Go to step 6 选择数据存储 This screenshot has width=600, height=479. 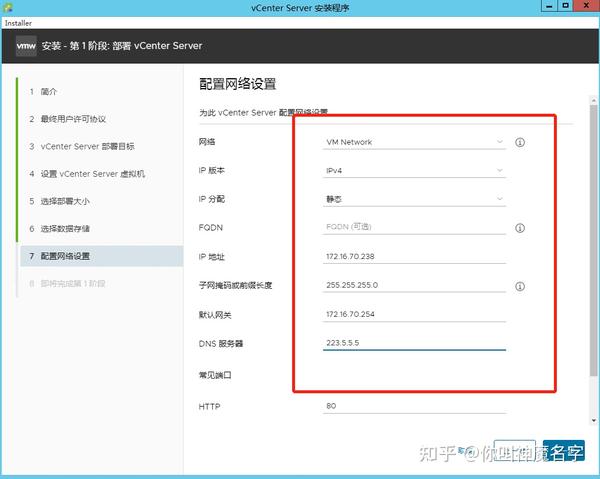(x=60, y=229)
